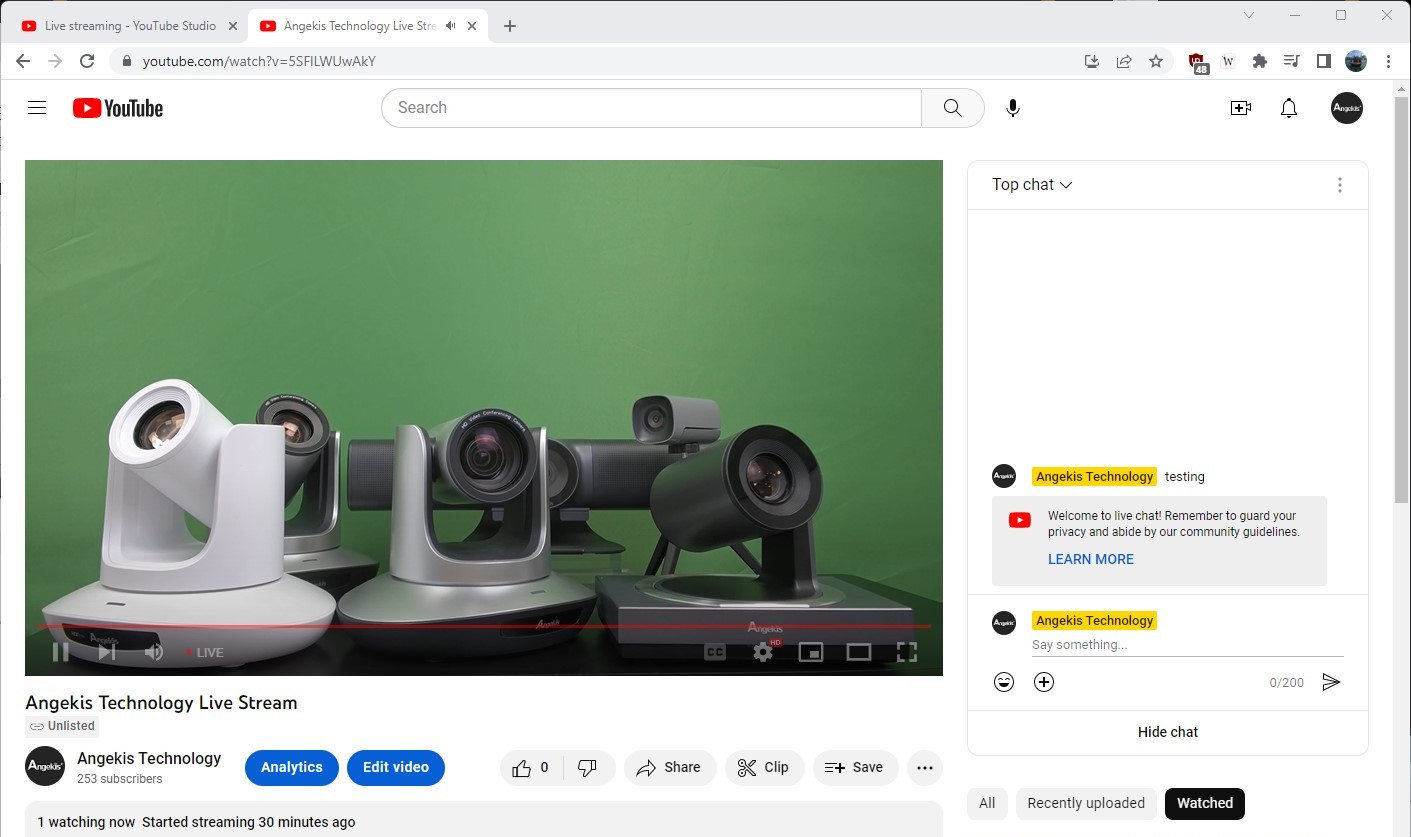Open the emoji picker in live chat

[x=1003, y=681]
